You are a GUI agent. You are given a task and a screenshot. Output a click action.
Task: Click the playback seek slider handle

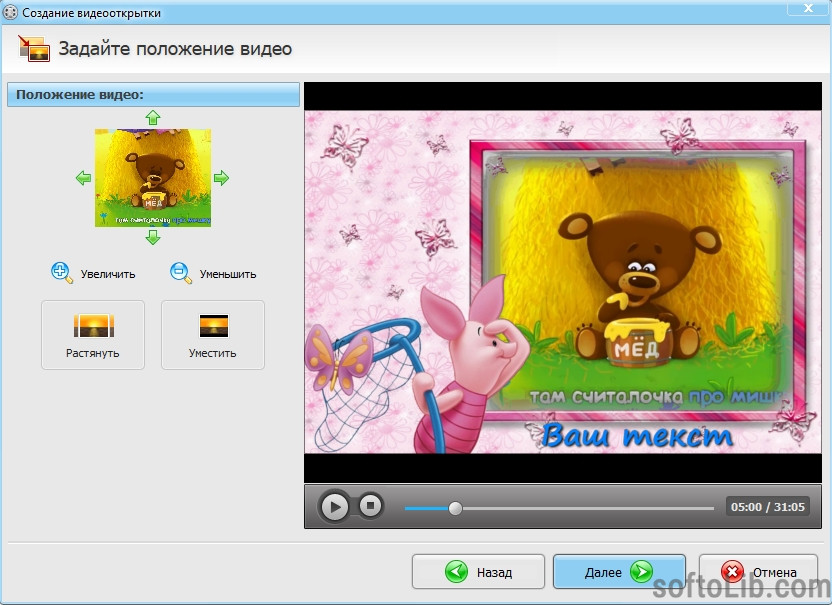pyautogui.click(x=455, y=508)
